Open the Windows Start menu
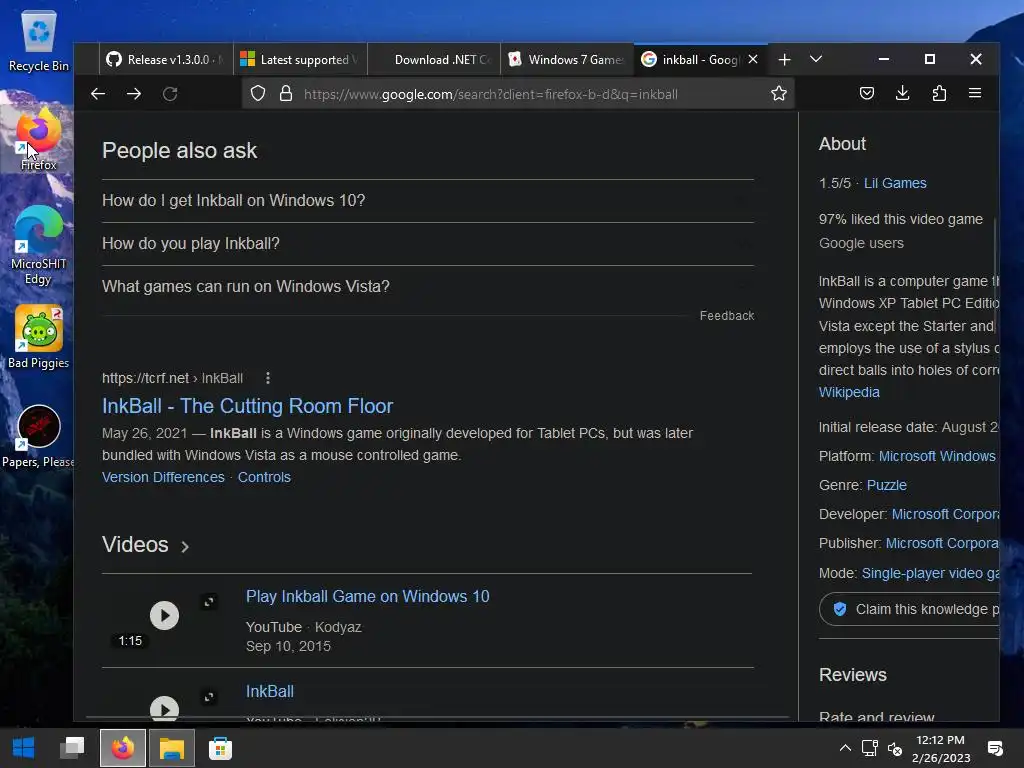The image size is (1024, 768). tap(24, 748)
